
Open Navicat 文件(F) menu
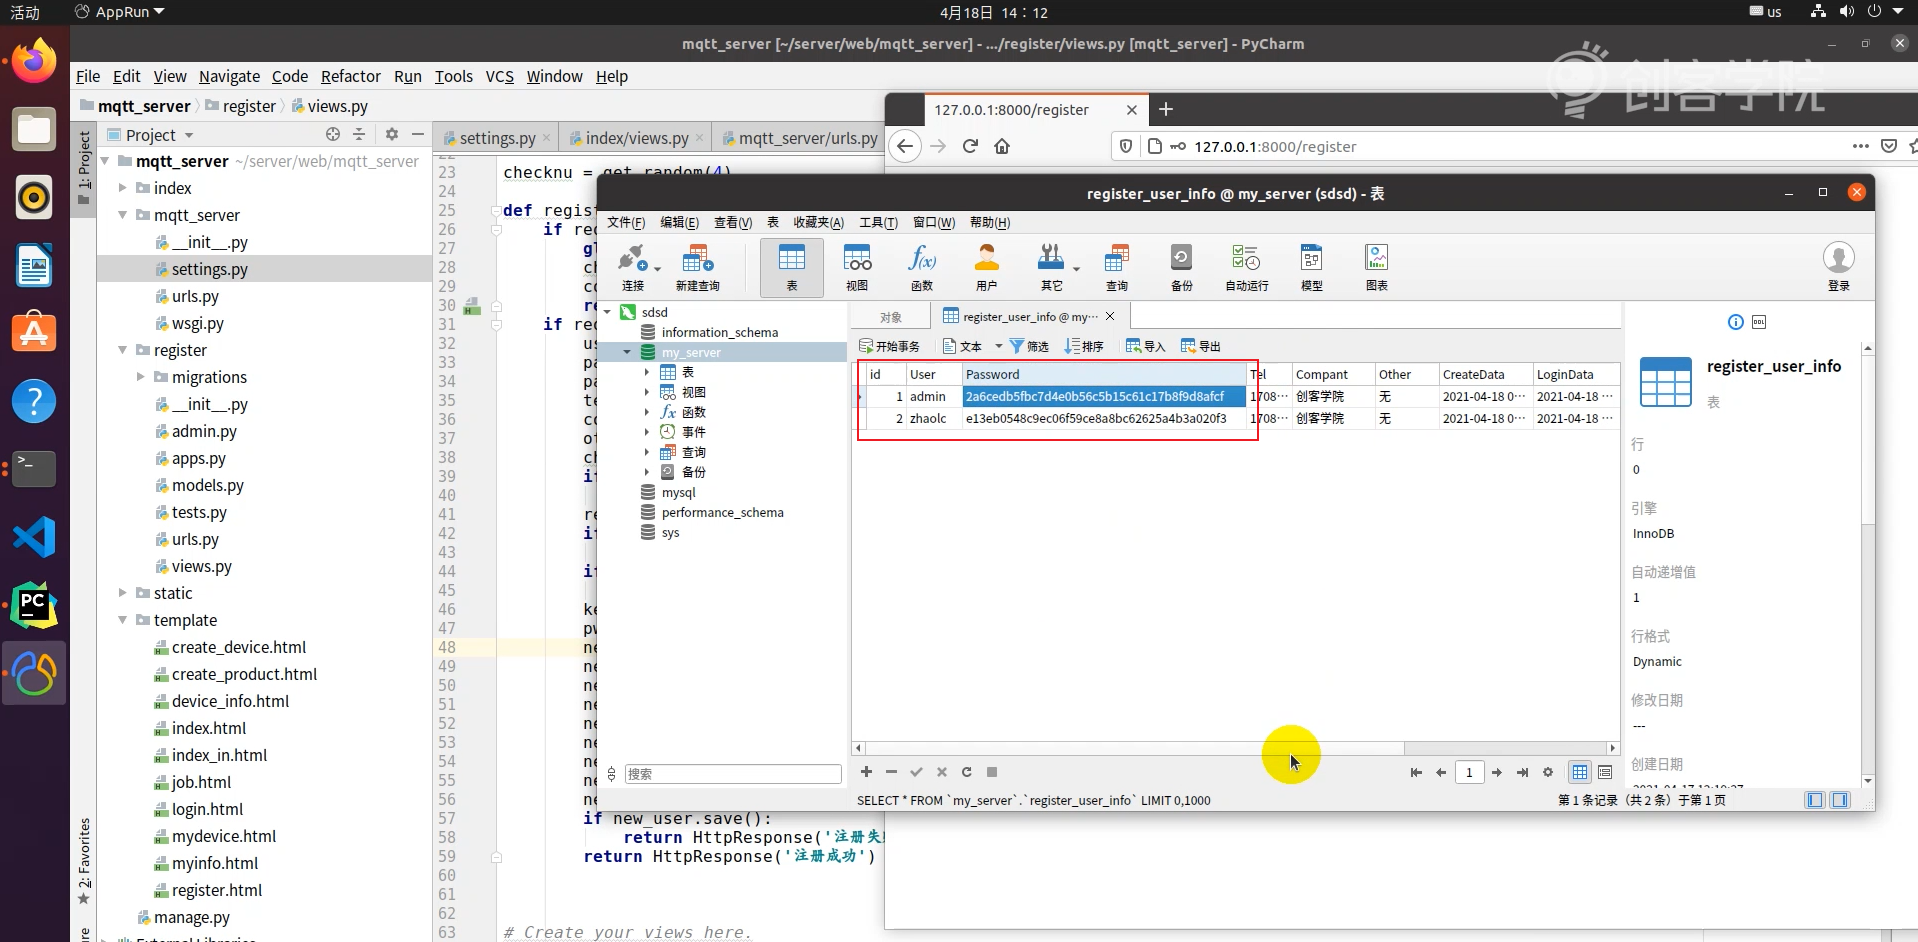click(626, 222)
